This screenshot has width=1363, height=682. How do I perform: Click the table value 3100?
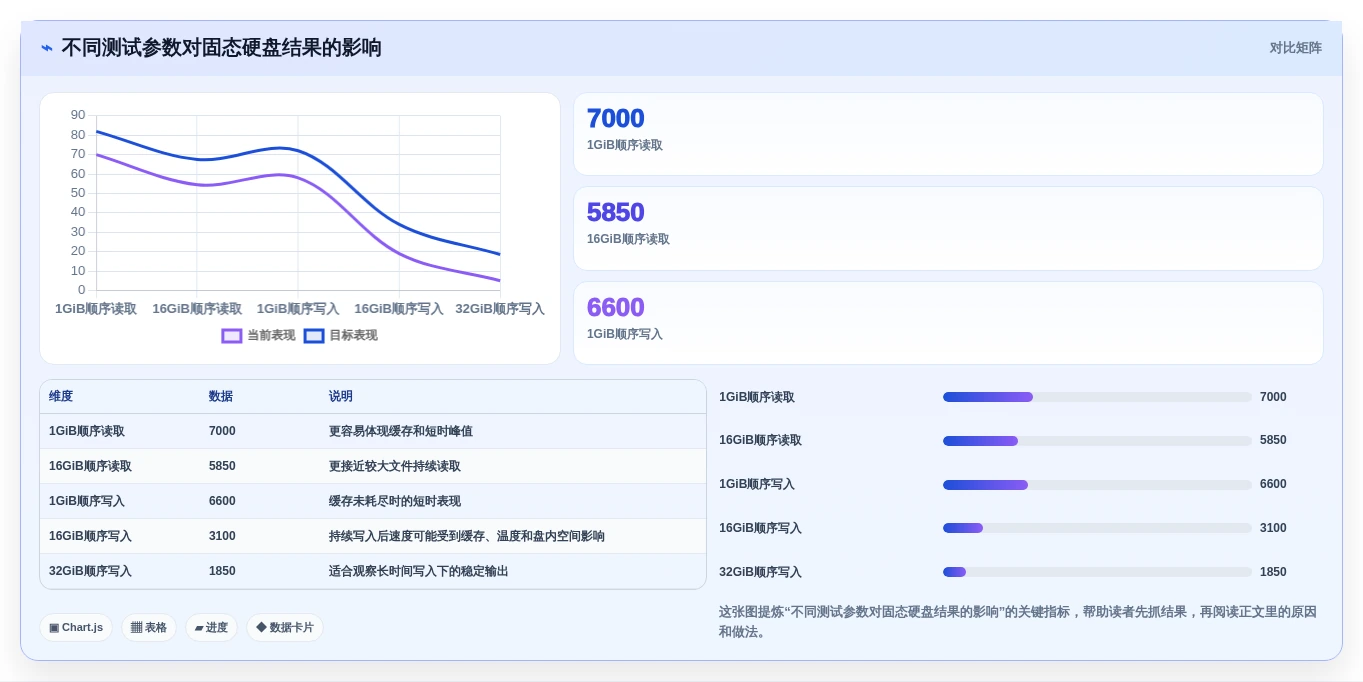[222, 537]
